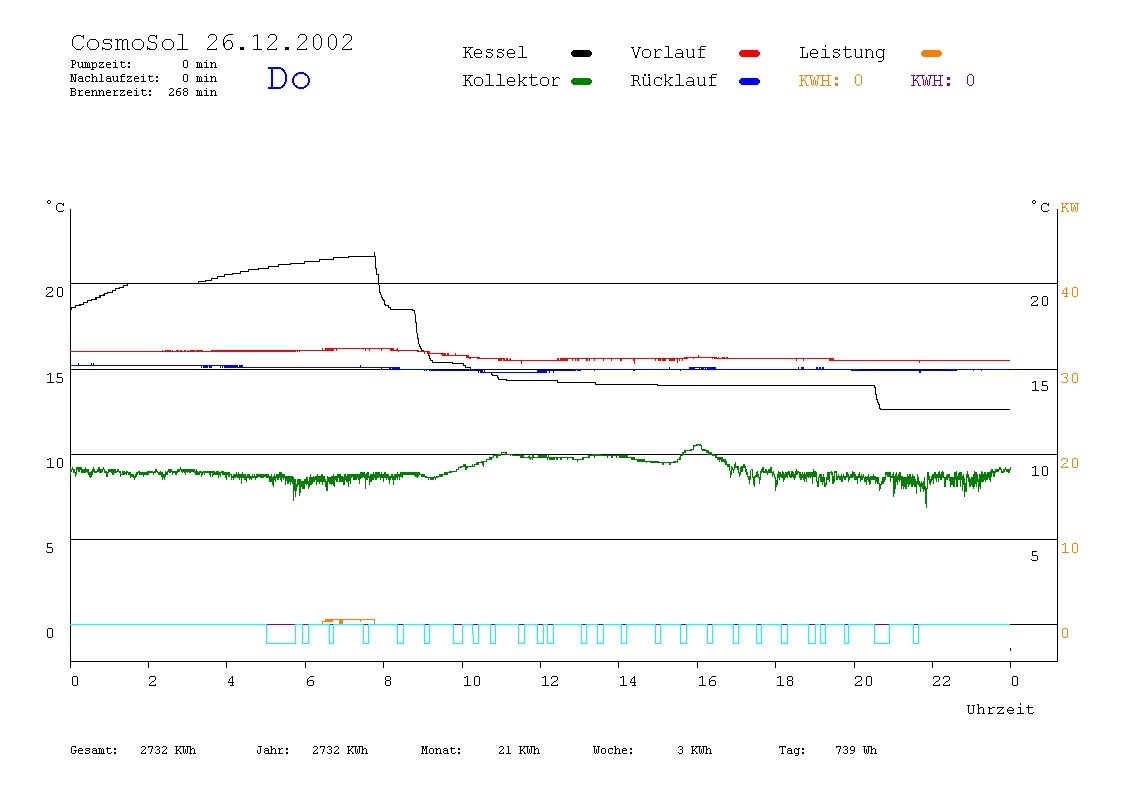
Task: Click the orange Leistung bump near hour 7
Action: [349, 622]
